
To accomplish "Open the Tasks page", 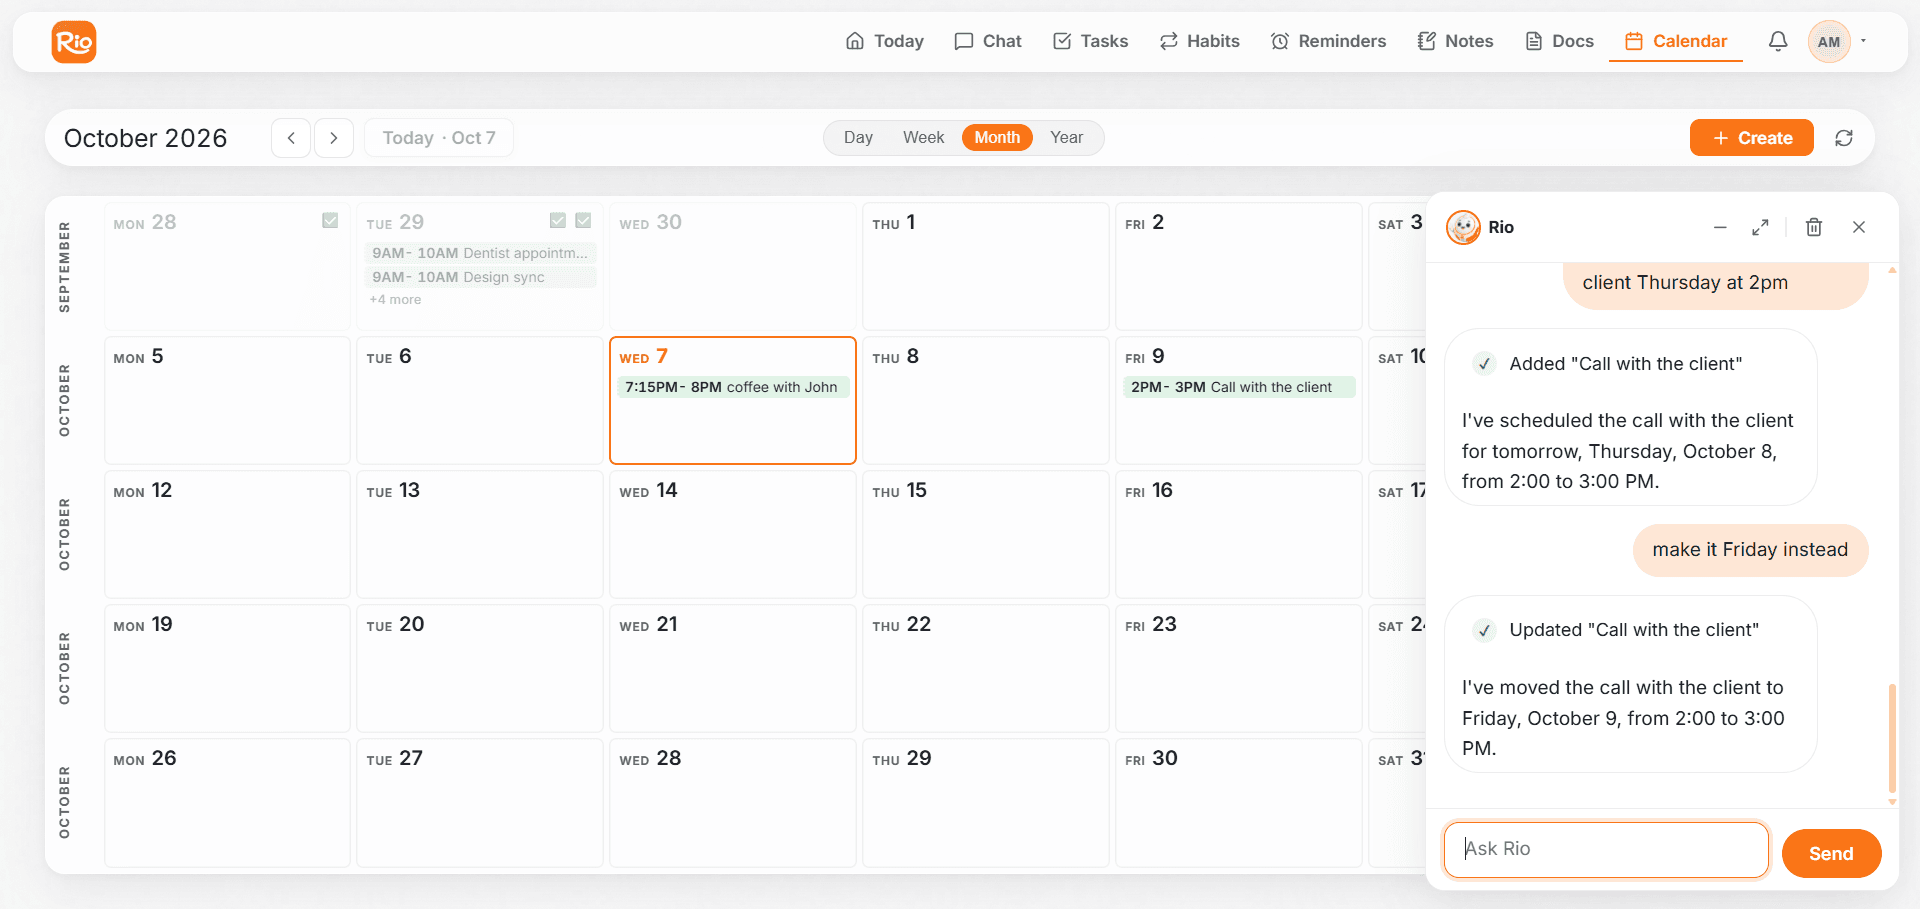I will 1091,41.
